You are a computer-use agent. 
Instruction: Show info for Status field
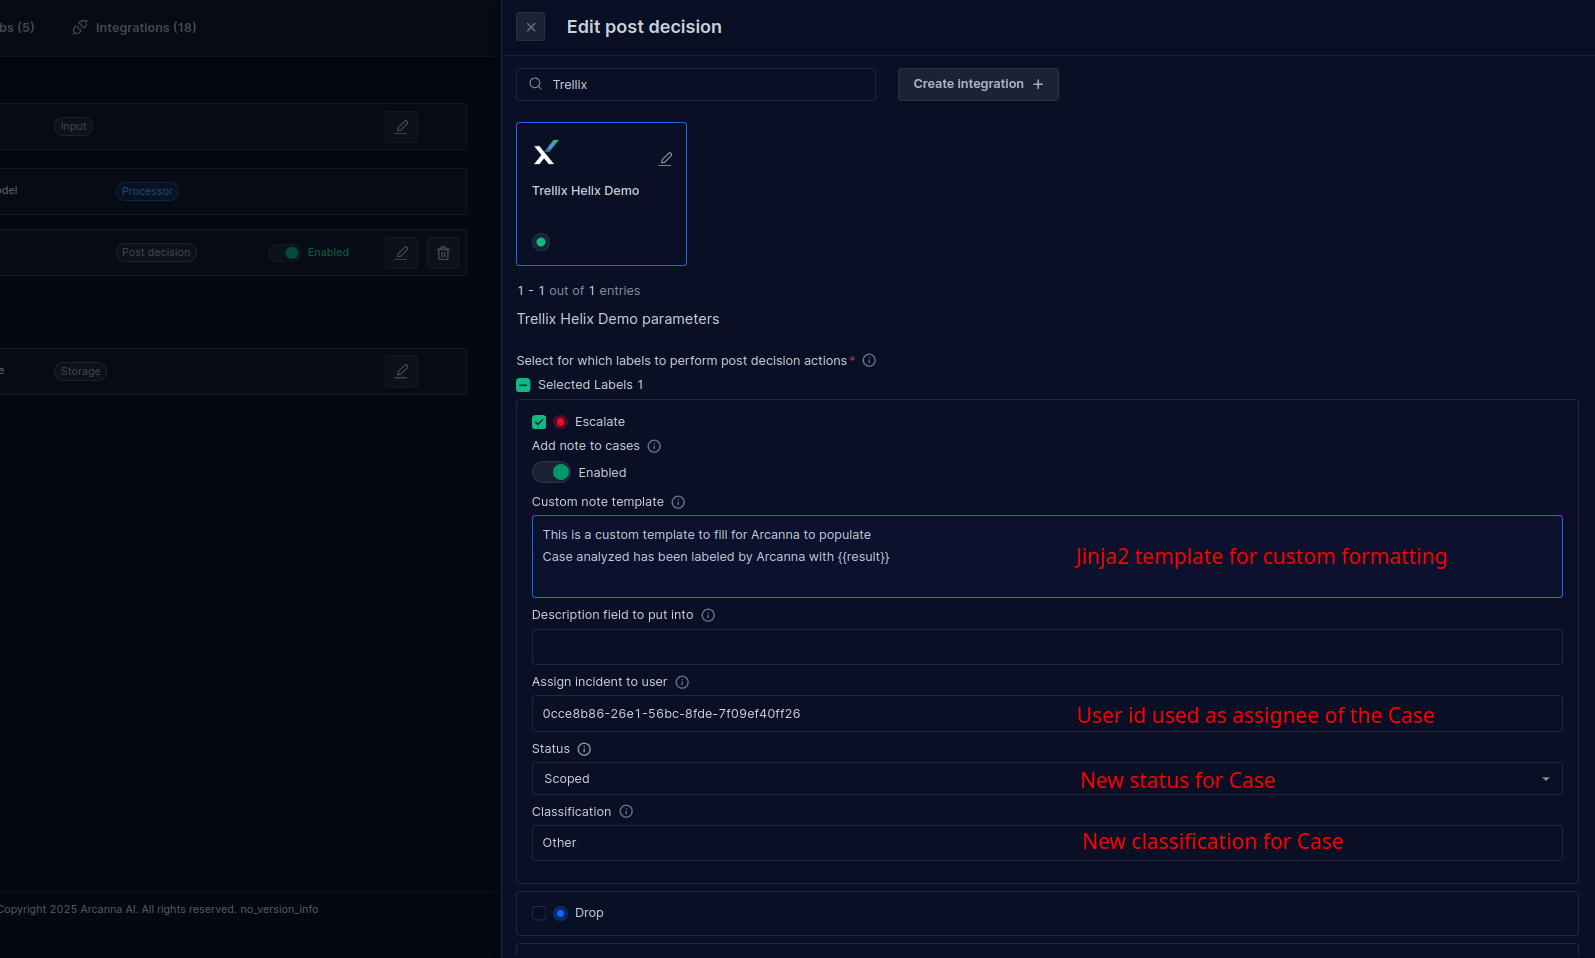pyautogui.click(x=584, y=749)
